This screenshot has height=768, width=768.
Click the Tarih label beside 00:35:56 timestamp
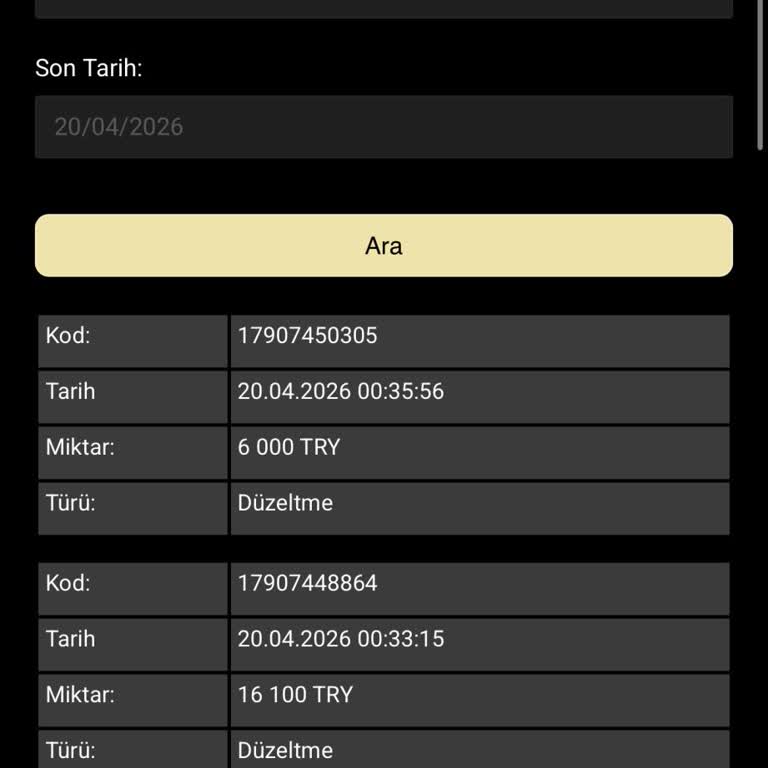pos(71,392)
